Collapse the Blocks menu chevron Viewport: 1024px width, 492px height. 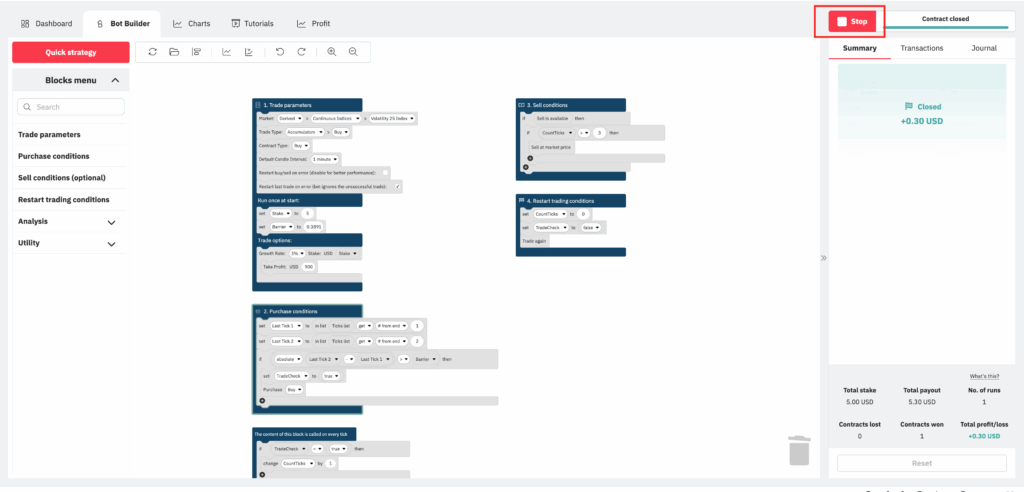pyautogui.click(x=116, y=80)
